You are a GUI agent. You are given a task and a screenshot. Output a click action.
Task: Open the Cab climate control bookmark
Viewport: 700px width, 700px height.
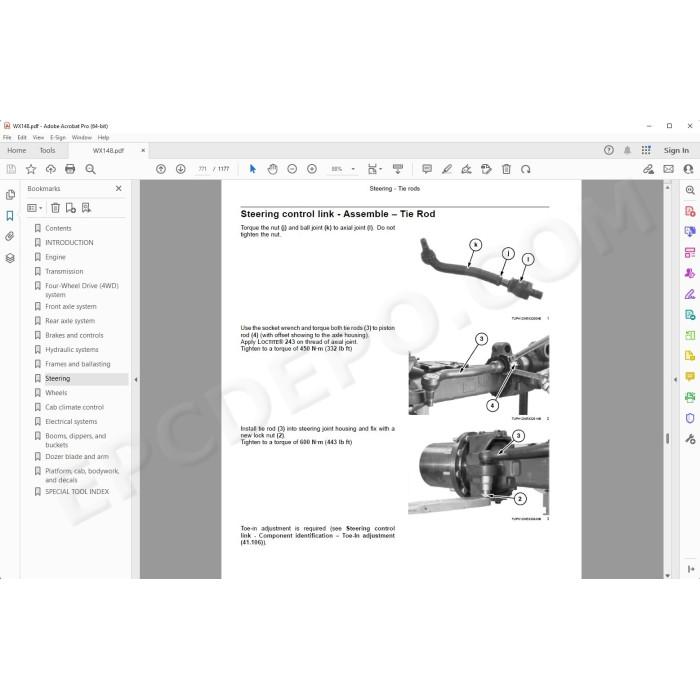coord(75,407)
